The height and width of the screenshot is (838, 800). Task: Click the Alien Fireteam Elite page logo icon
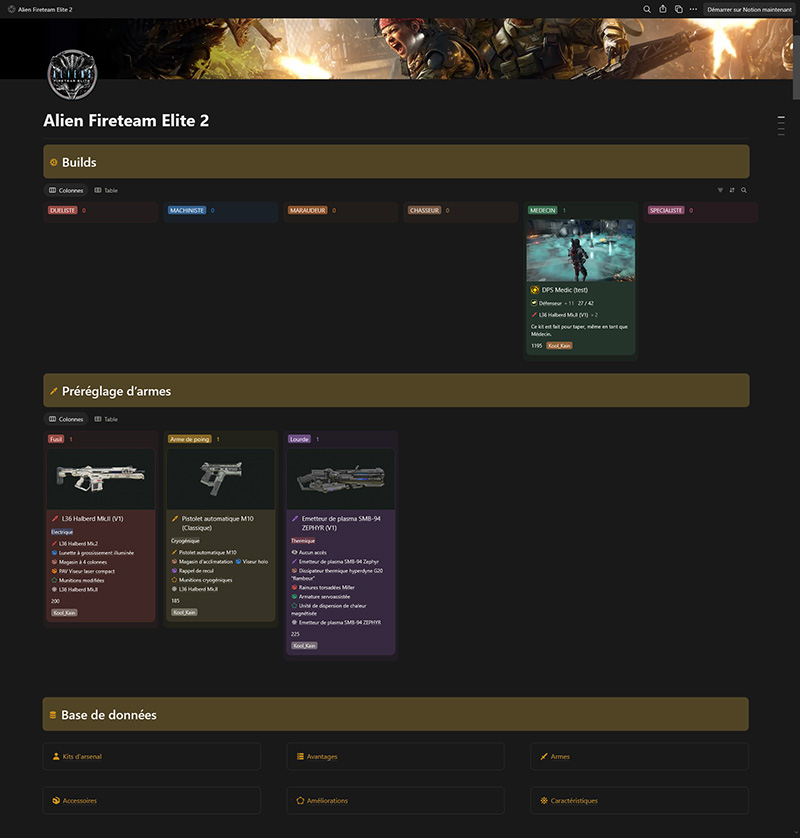tap(72, 75)
